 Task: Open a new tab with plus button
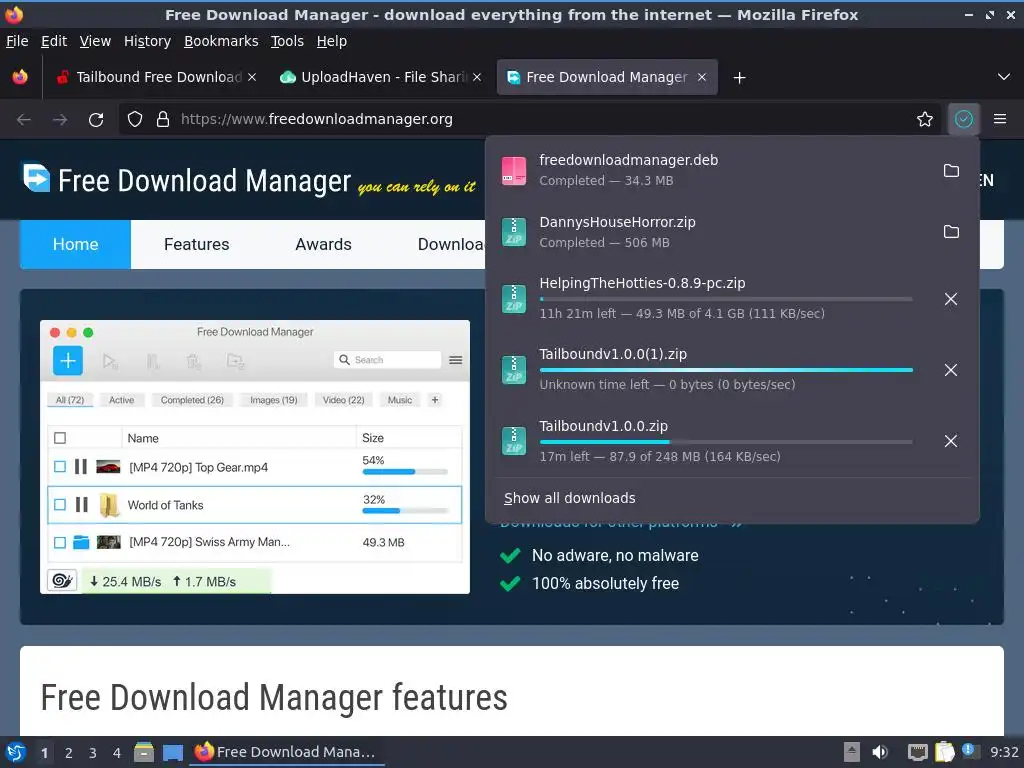[739, 78]
